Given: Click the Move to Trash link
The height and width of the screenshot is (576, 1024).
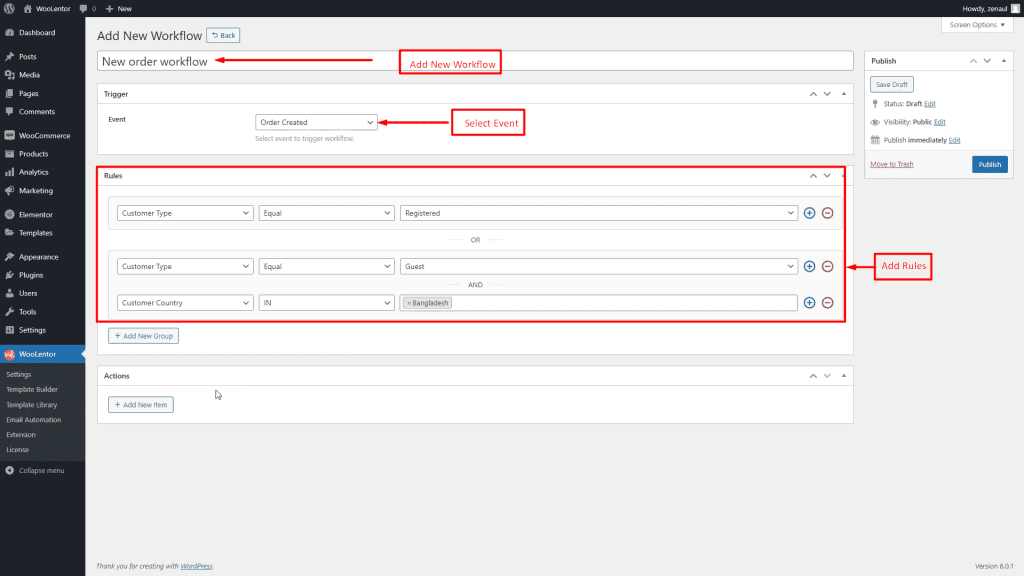Looking at the screenshot, I should 891,164.
